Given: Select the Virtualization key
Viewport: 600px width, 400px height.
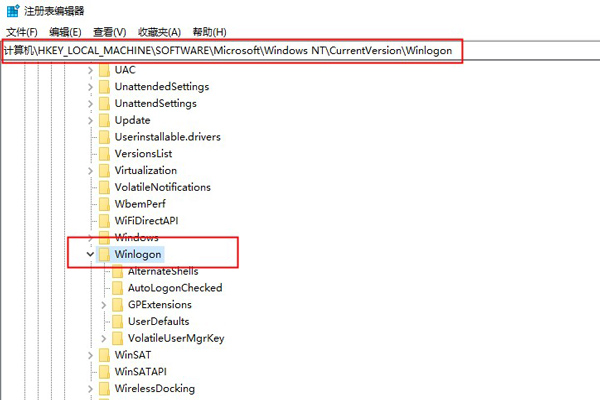Looking at the screenshot, I should point(146,170).
